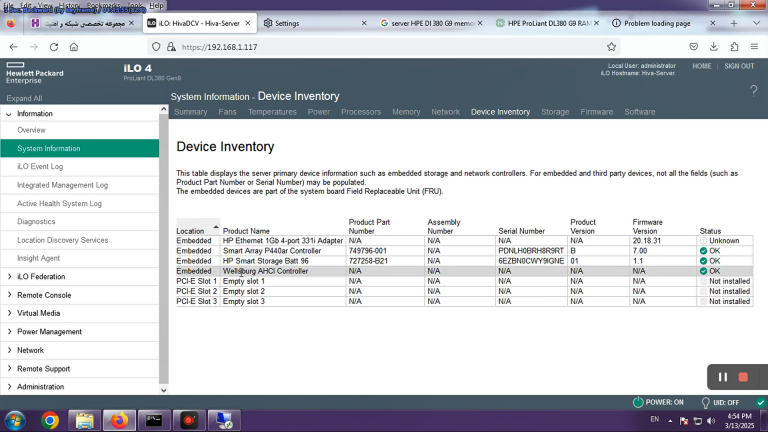Expand the Virtual Media section

[9, 313]
